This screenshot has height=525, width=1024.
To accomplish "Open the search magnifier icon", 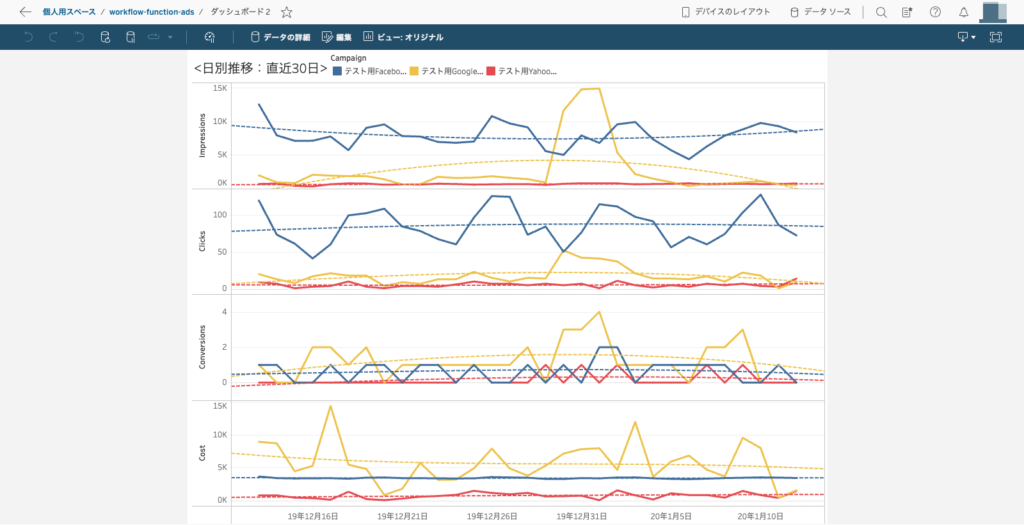I will (x=881, y=12).
